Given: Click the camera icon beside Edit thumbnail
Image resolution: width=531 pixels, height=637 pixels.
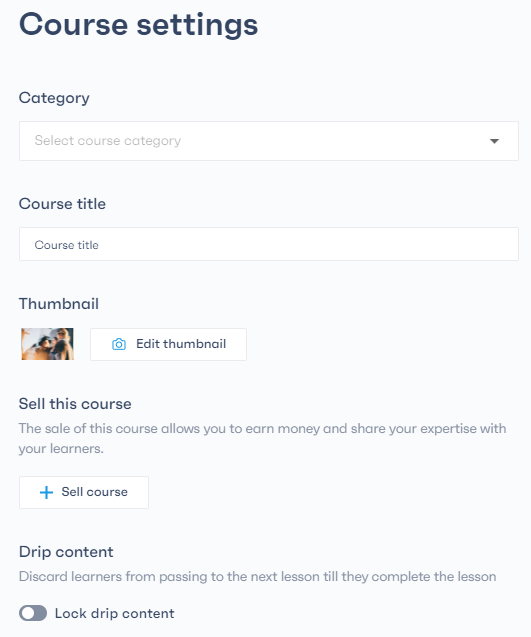Looking at the screenshot, I should 119,344.
